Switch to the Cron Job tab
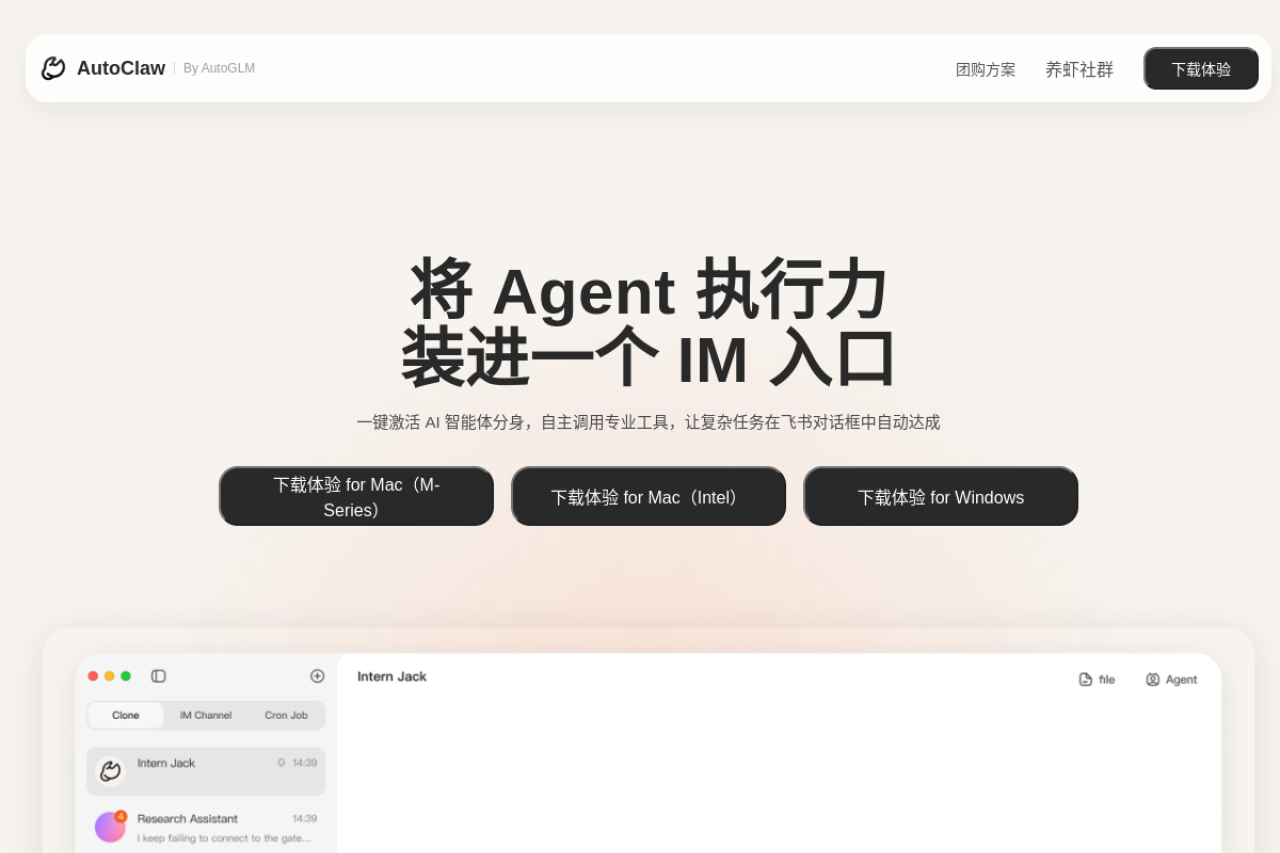The width and height of the screenshot is (1280, 853). pos(286,715)
